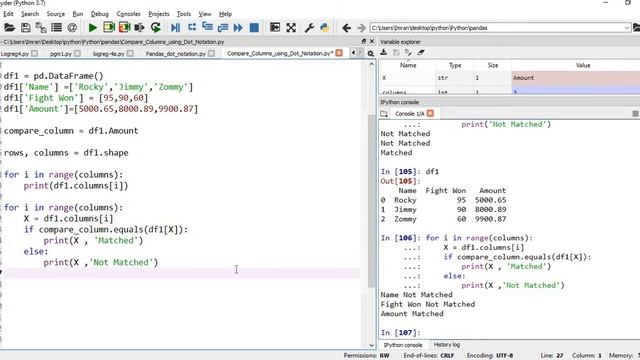Open the editor options gear icon

[370, 53]
